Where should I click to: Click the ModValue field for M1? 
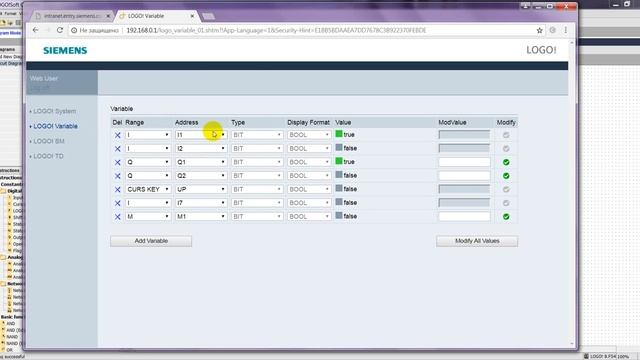click(x=464, y=216)
